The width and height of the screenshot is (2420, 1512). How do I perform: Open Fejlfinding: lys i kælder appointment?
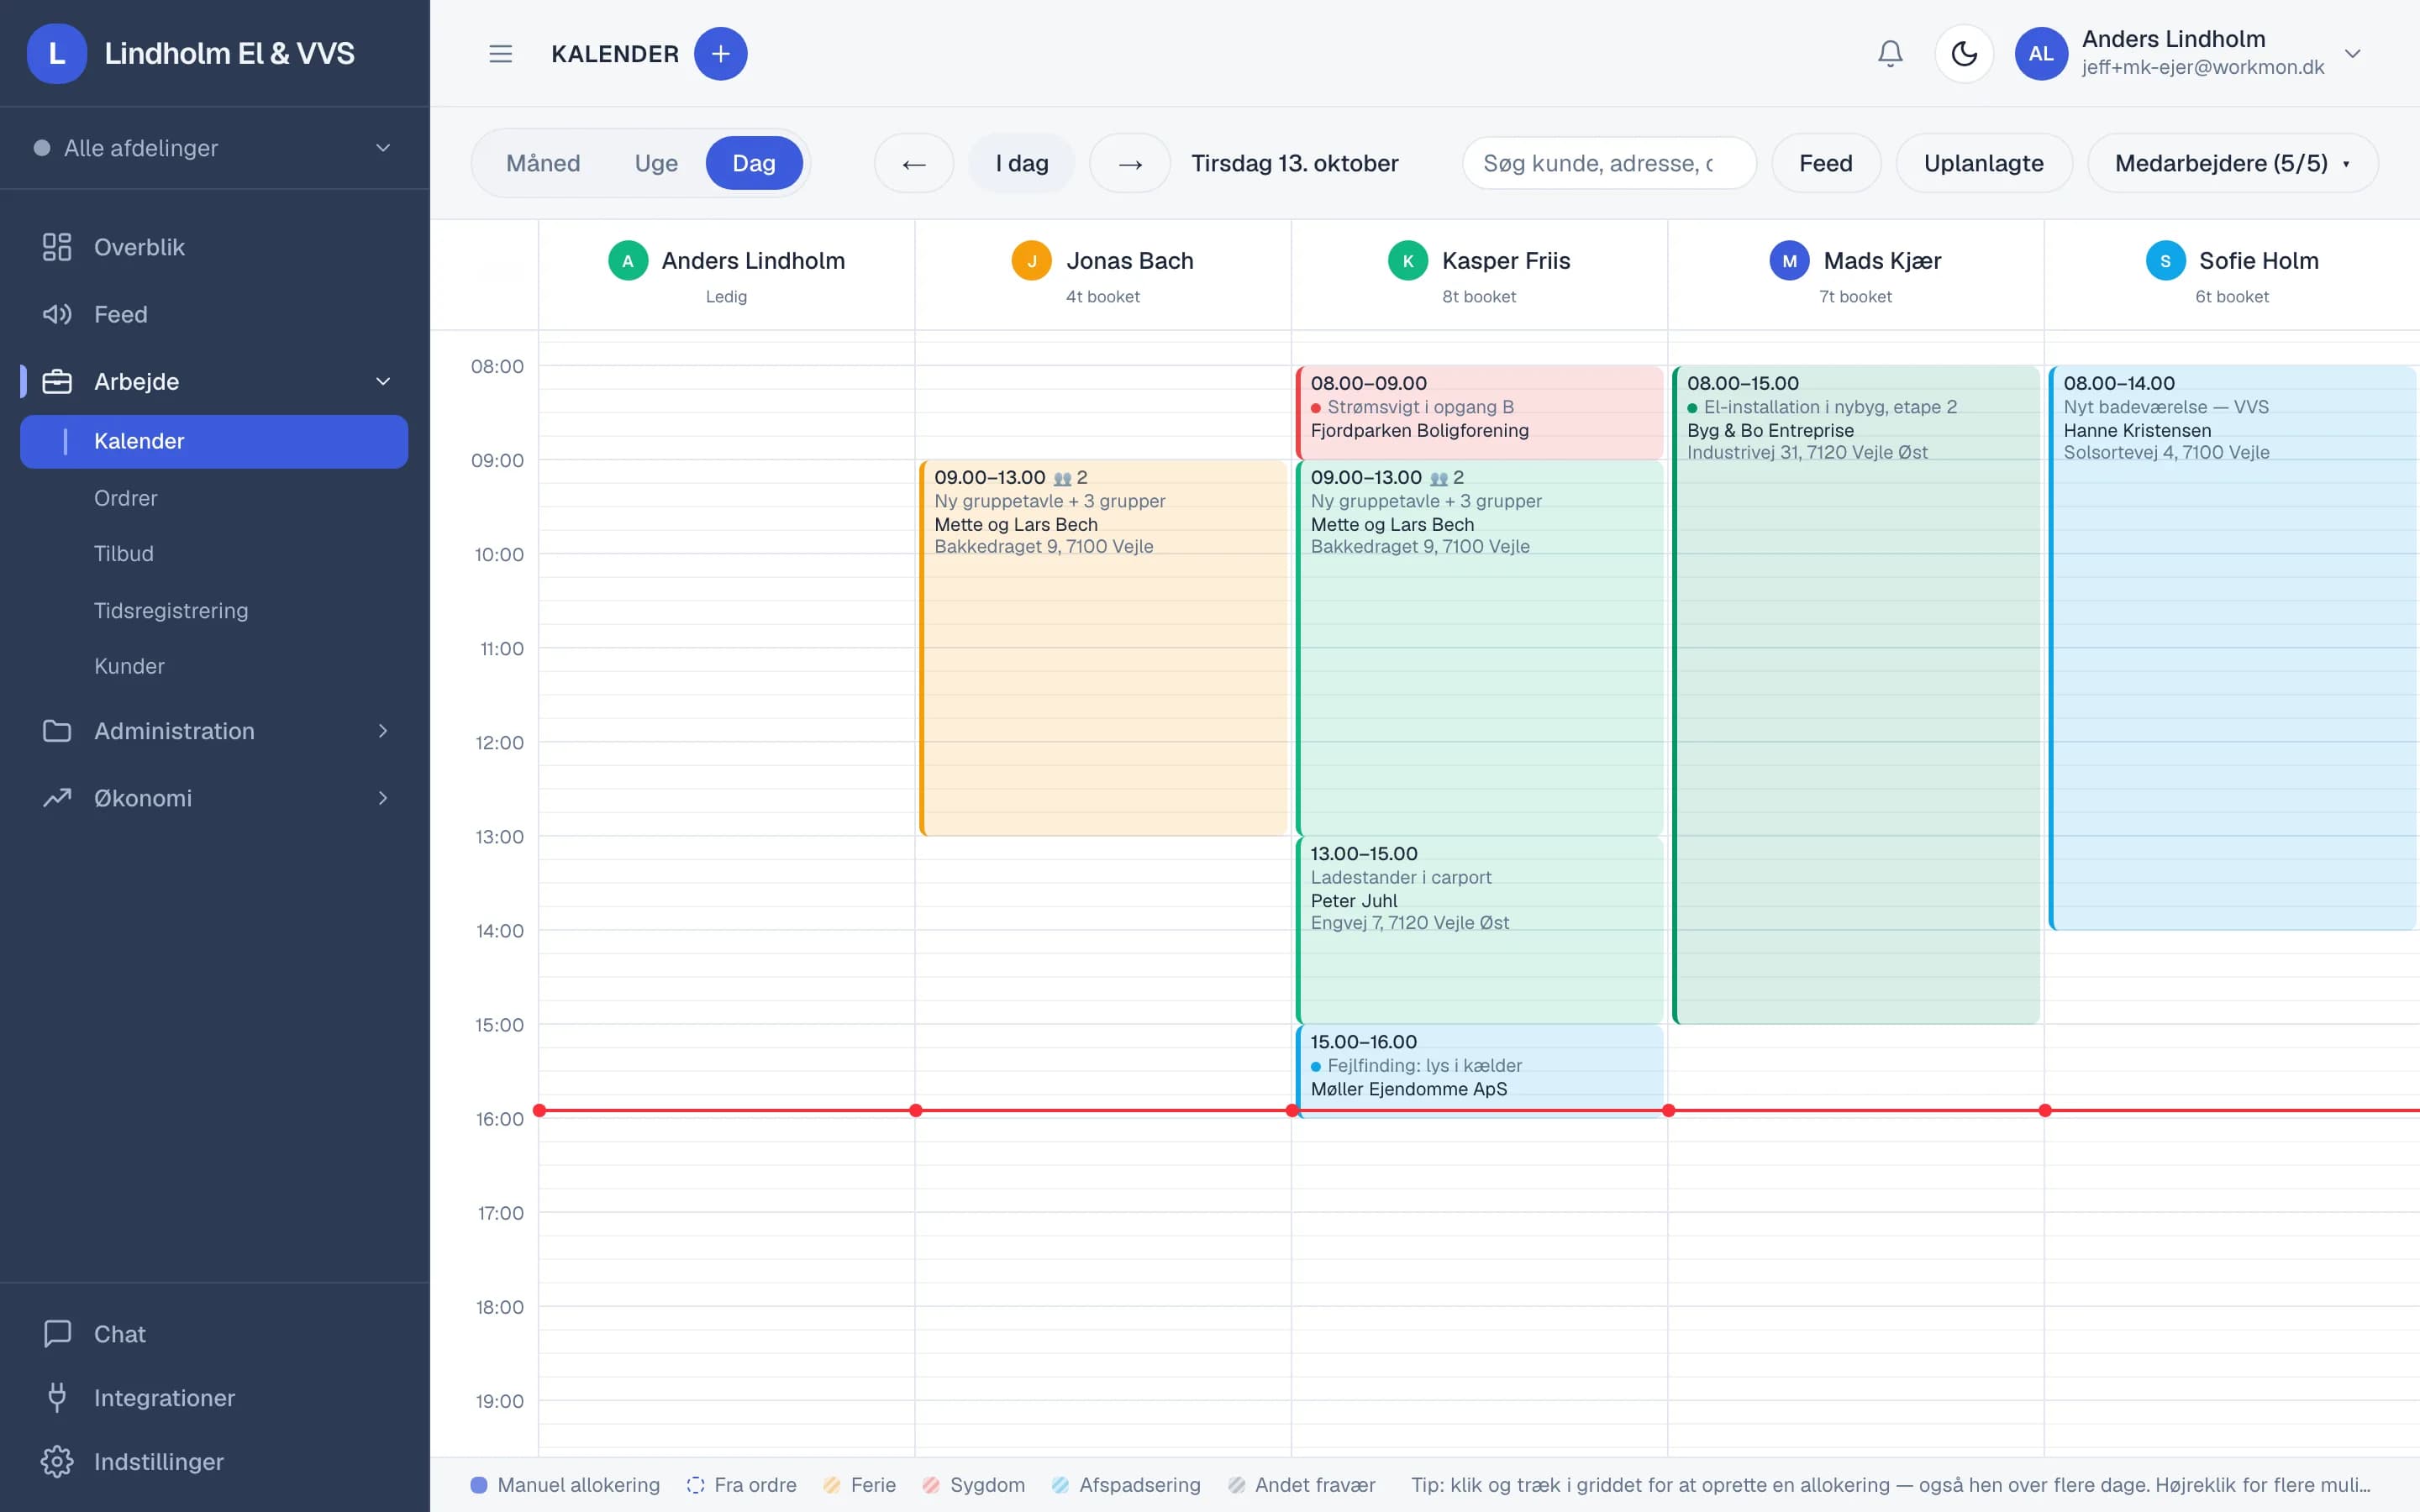(1479, 1070)
